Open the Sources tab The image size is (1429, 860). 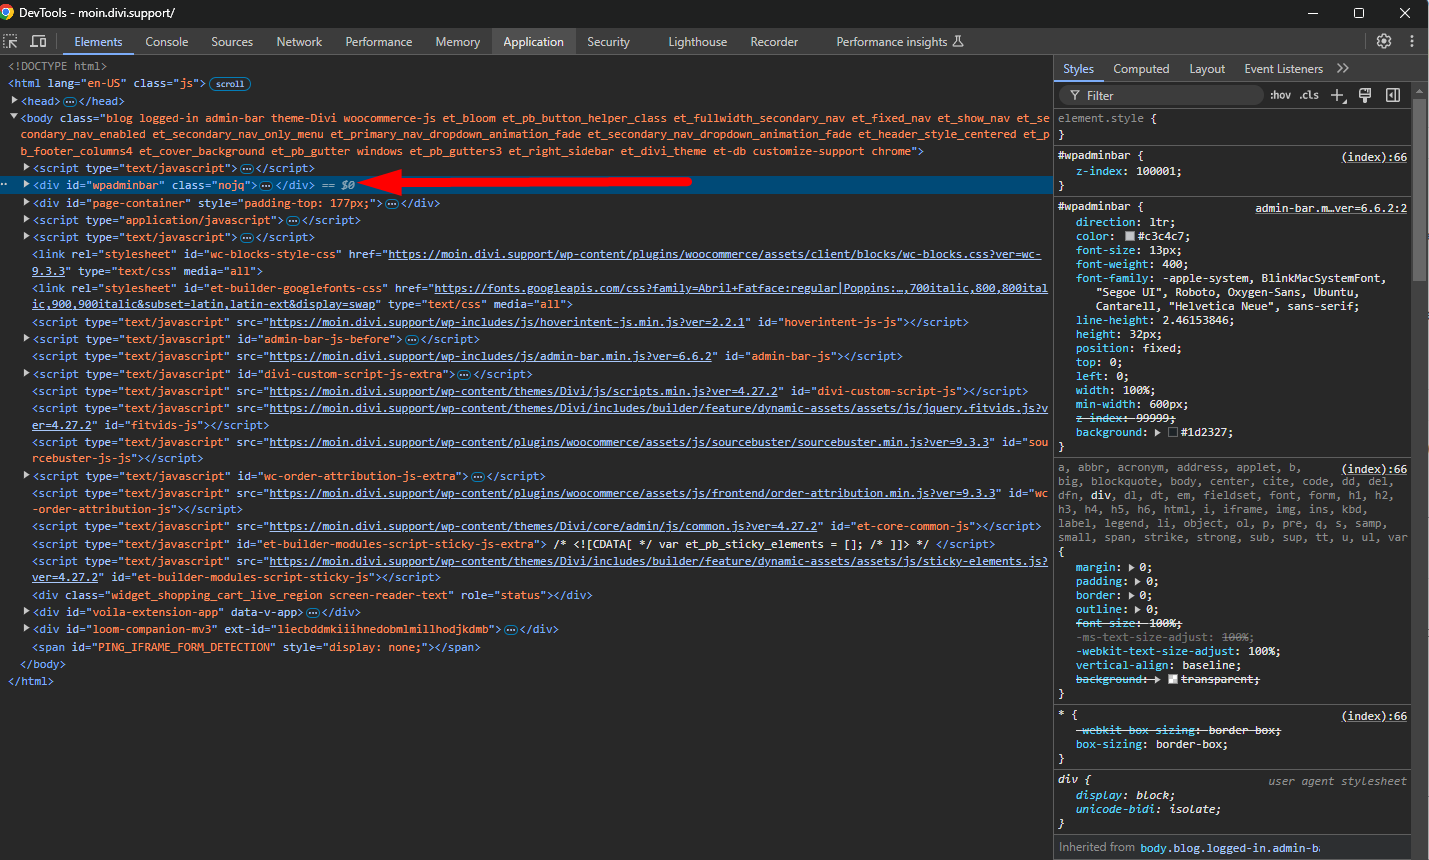pos(232,41)
